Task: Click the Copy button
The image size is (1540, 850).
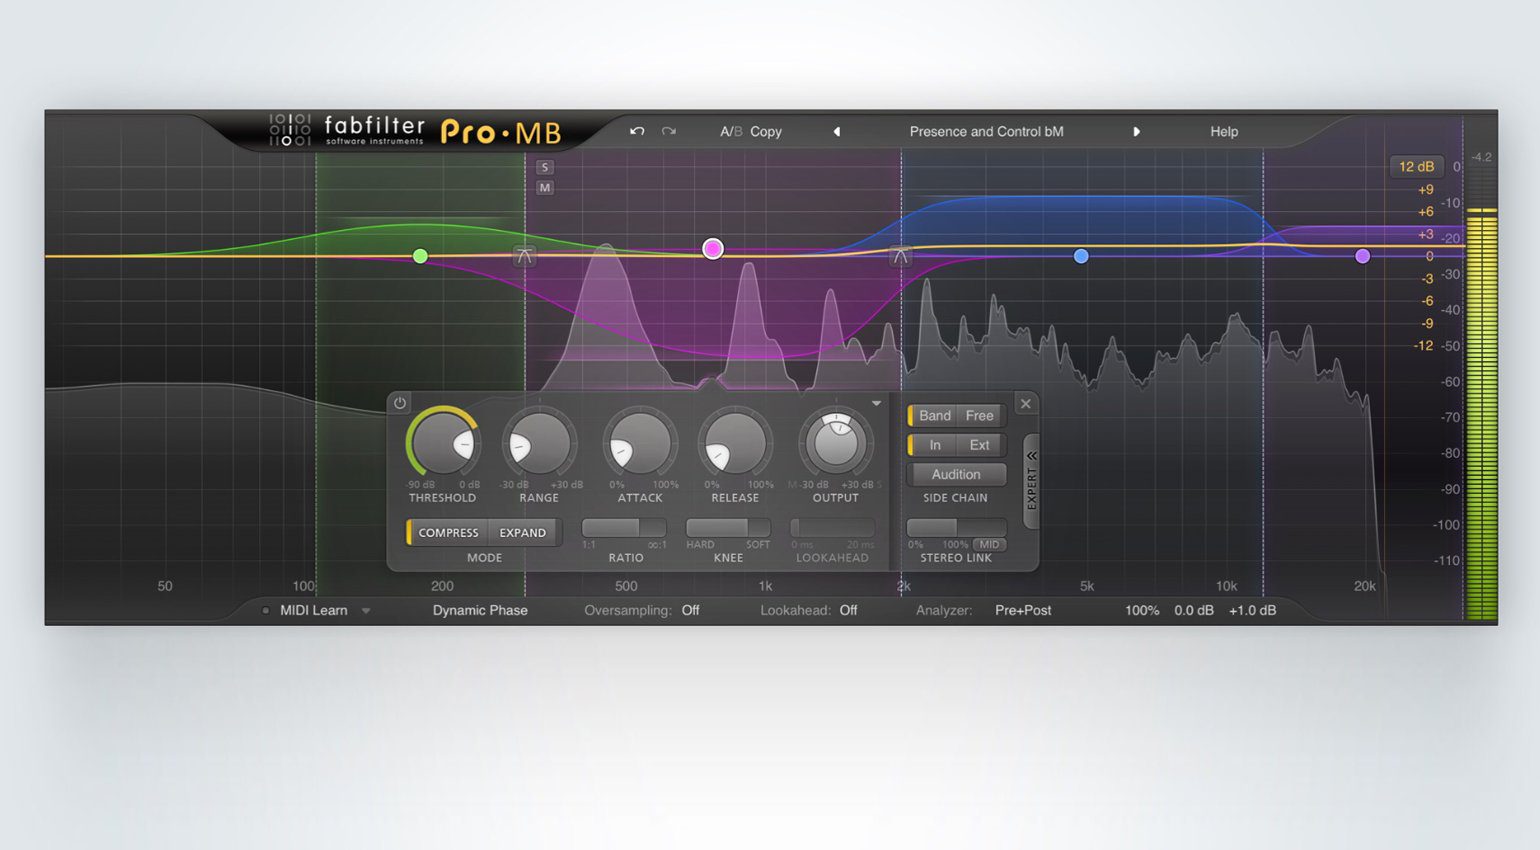Action: [765, 131]
